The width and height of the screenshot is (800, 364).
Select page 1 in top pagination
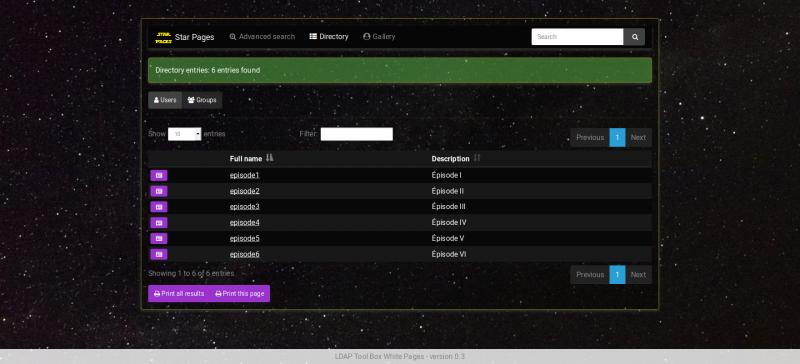click(617, 138)
